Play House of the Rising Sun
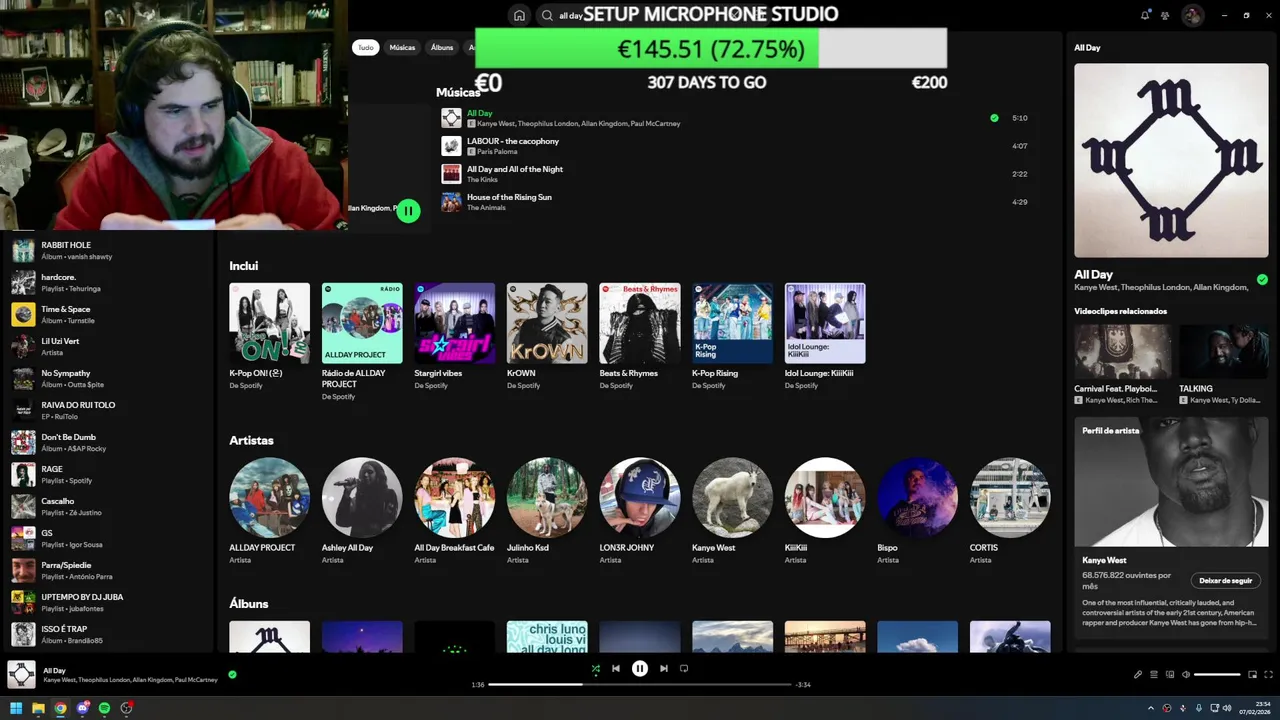 click(451, 202)
